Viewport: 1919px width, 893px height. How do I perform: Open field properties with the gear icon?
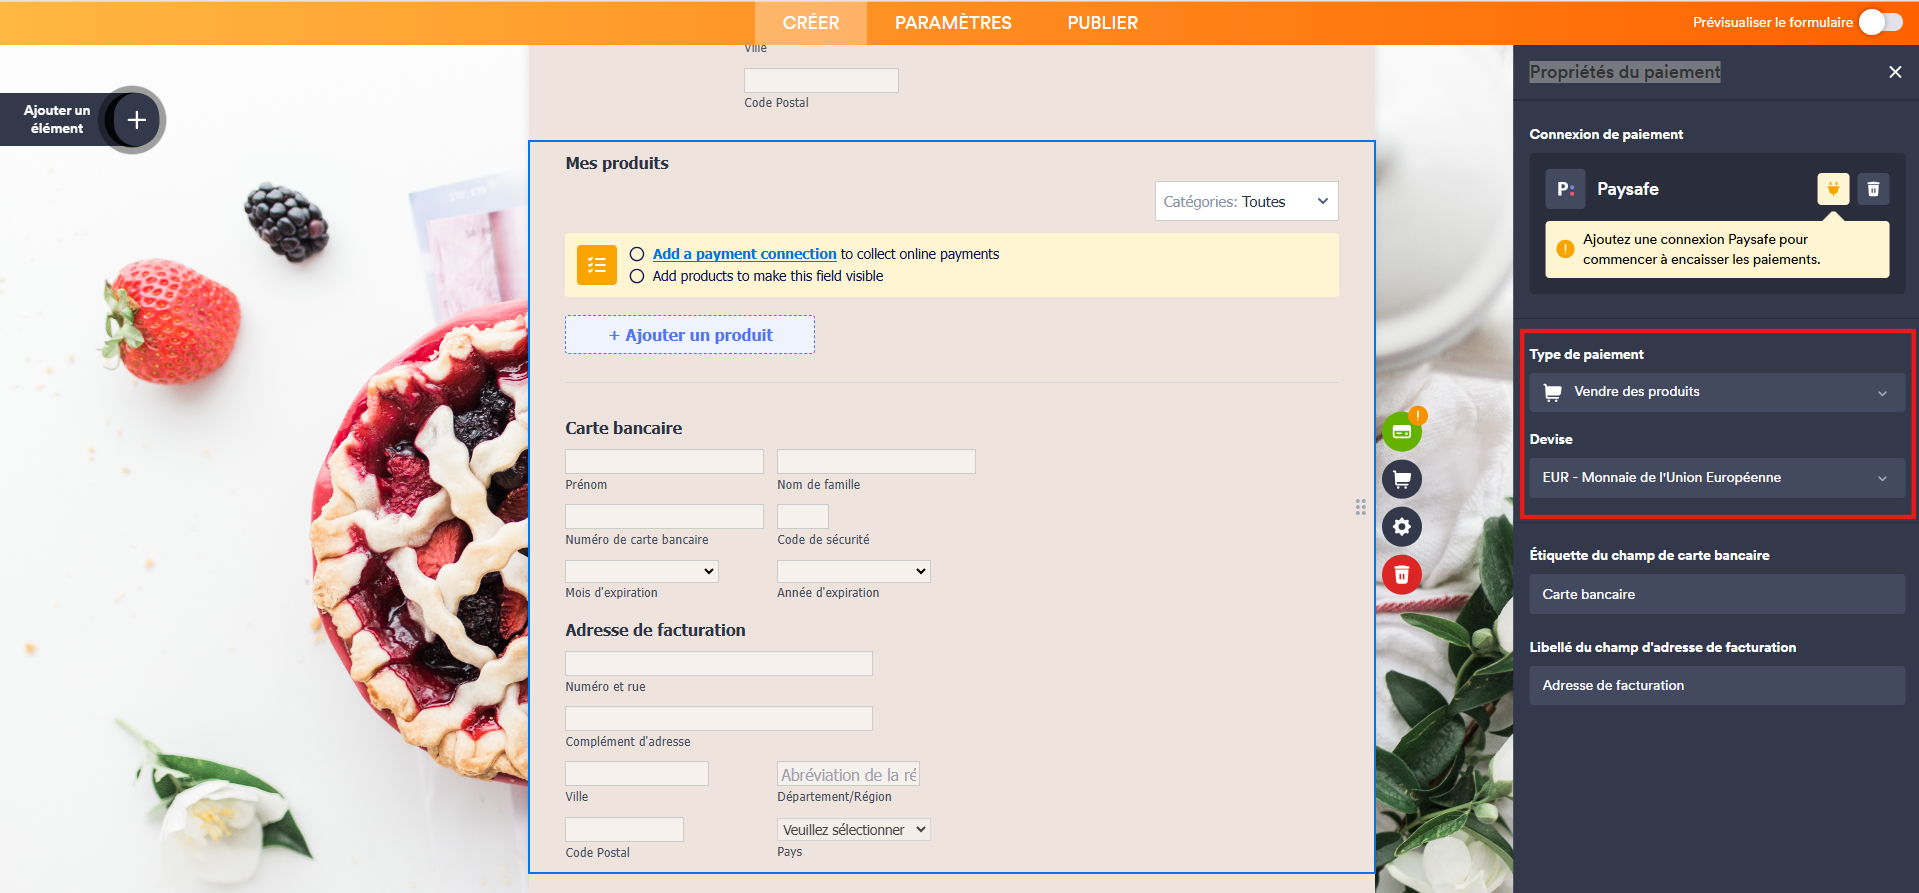[x=1402, y=527]
